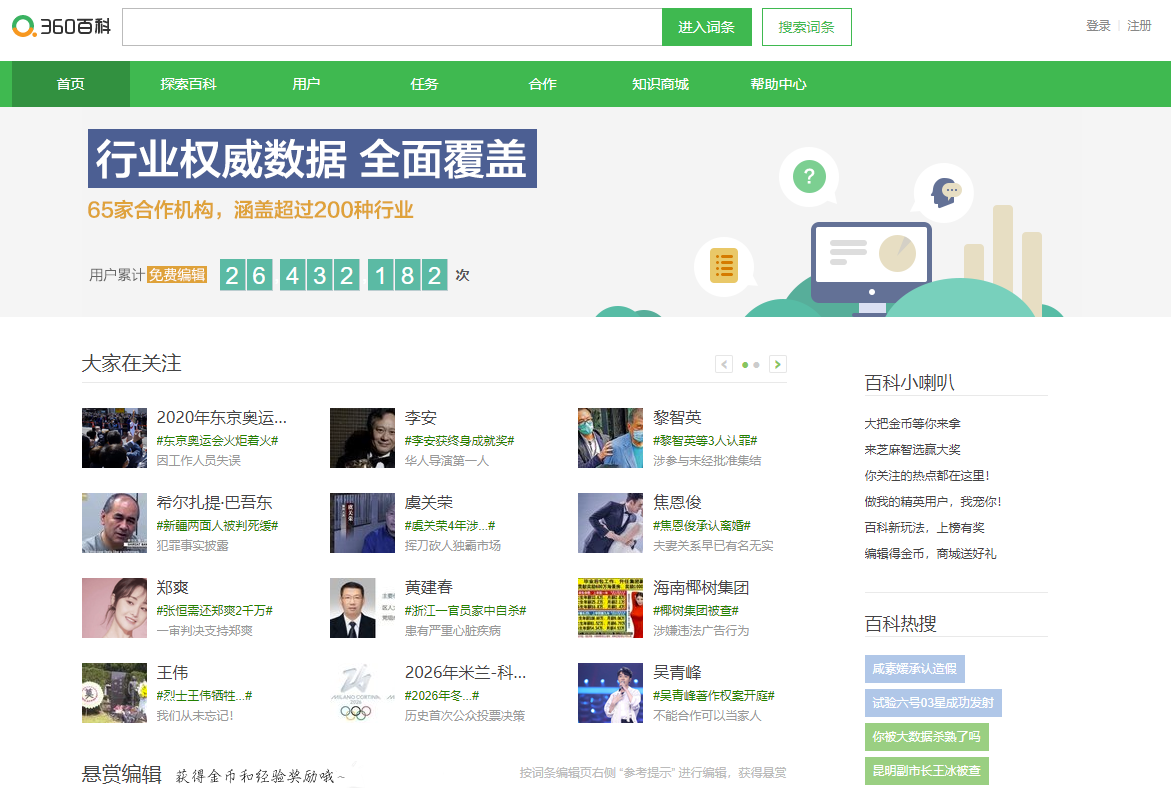This screenshot has height=788, width=1171.
Task: Click the question mark bubble icon
Action: point(809,178)
